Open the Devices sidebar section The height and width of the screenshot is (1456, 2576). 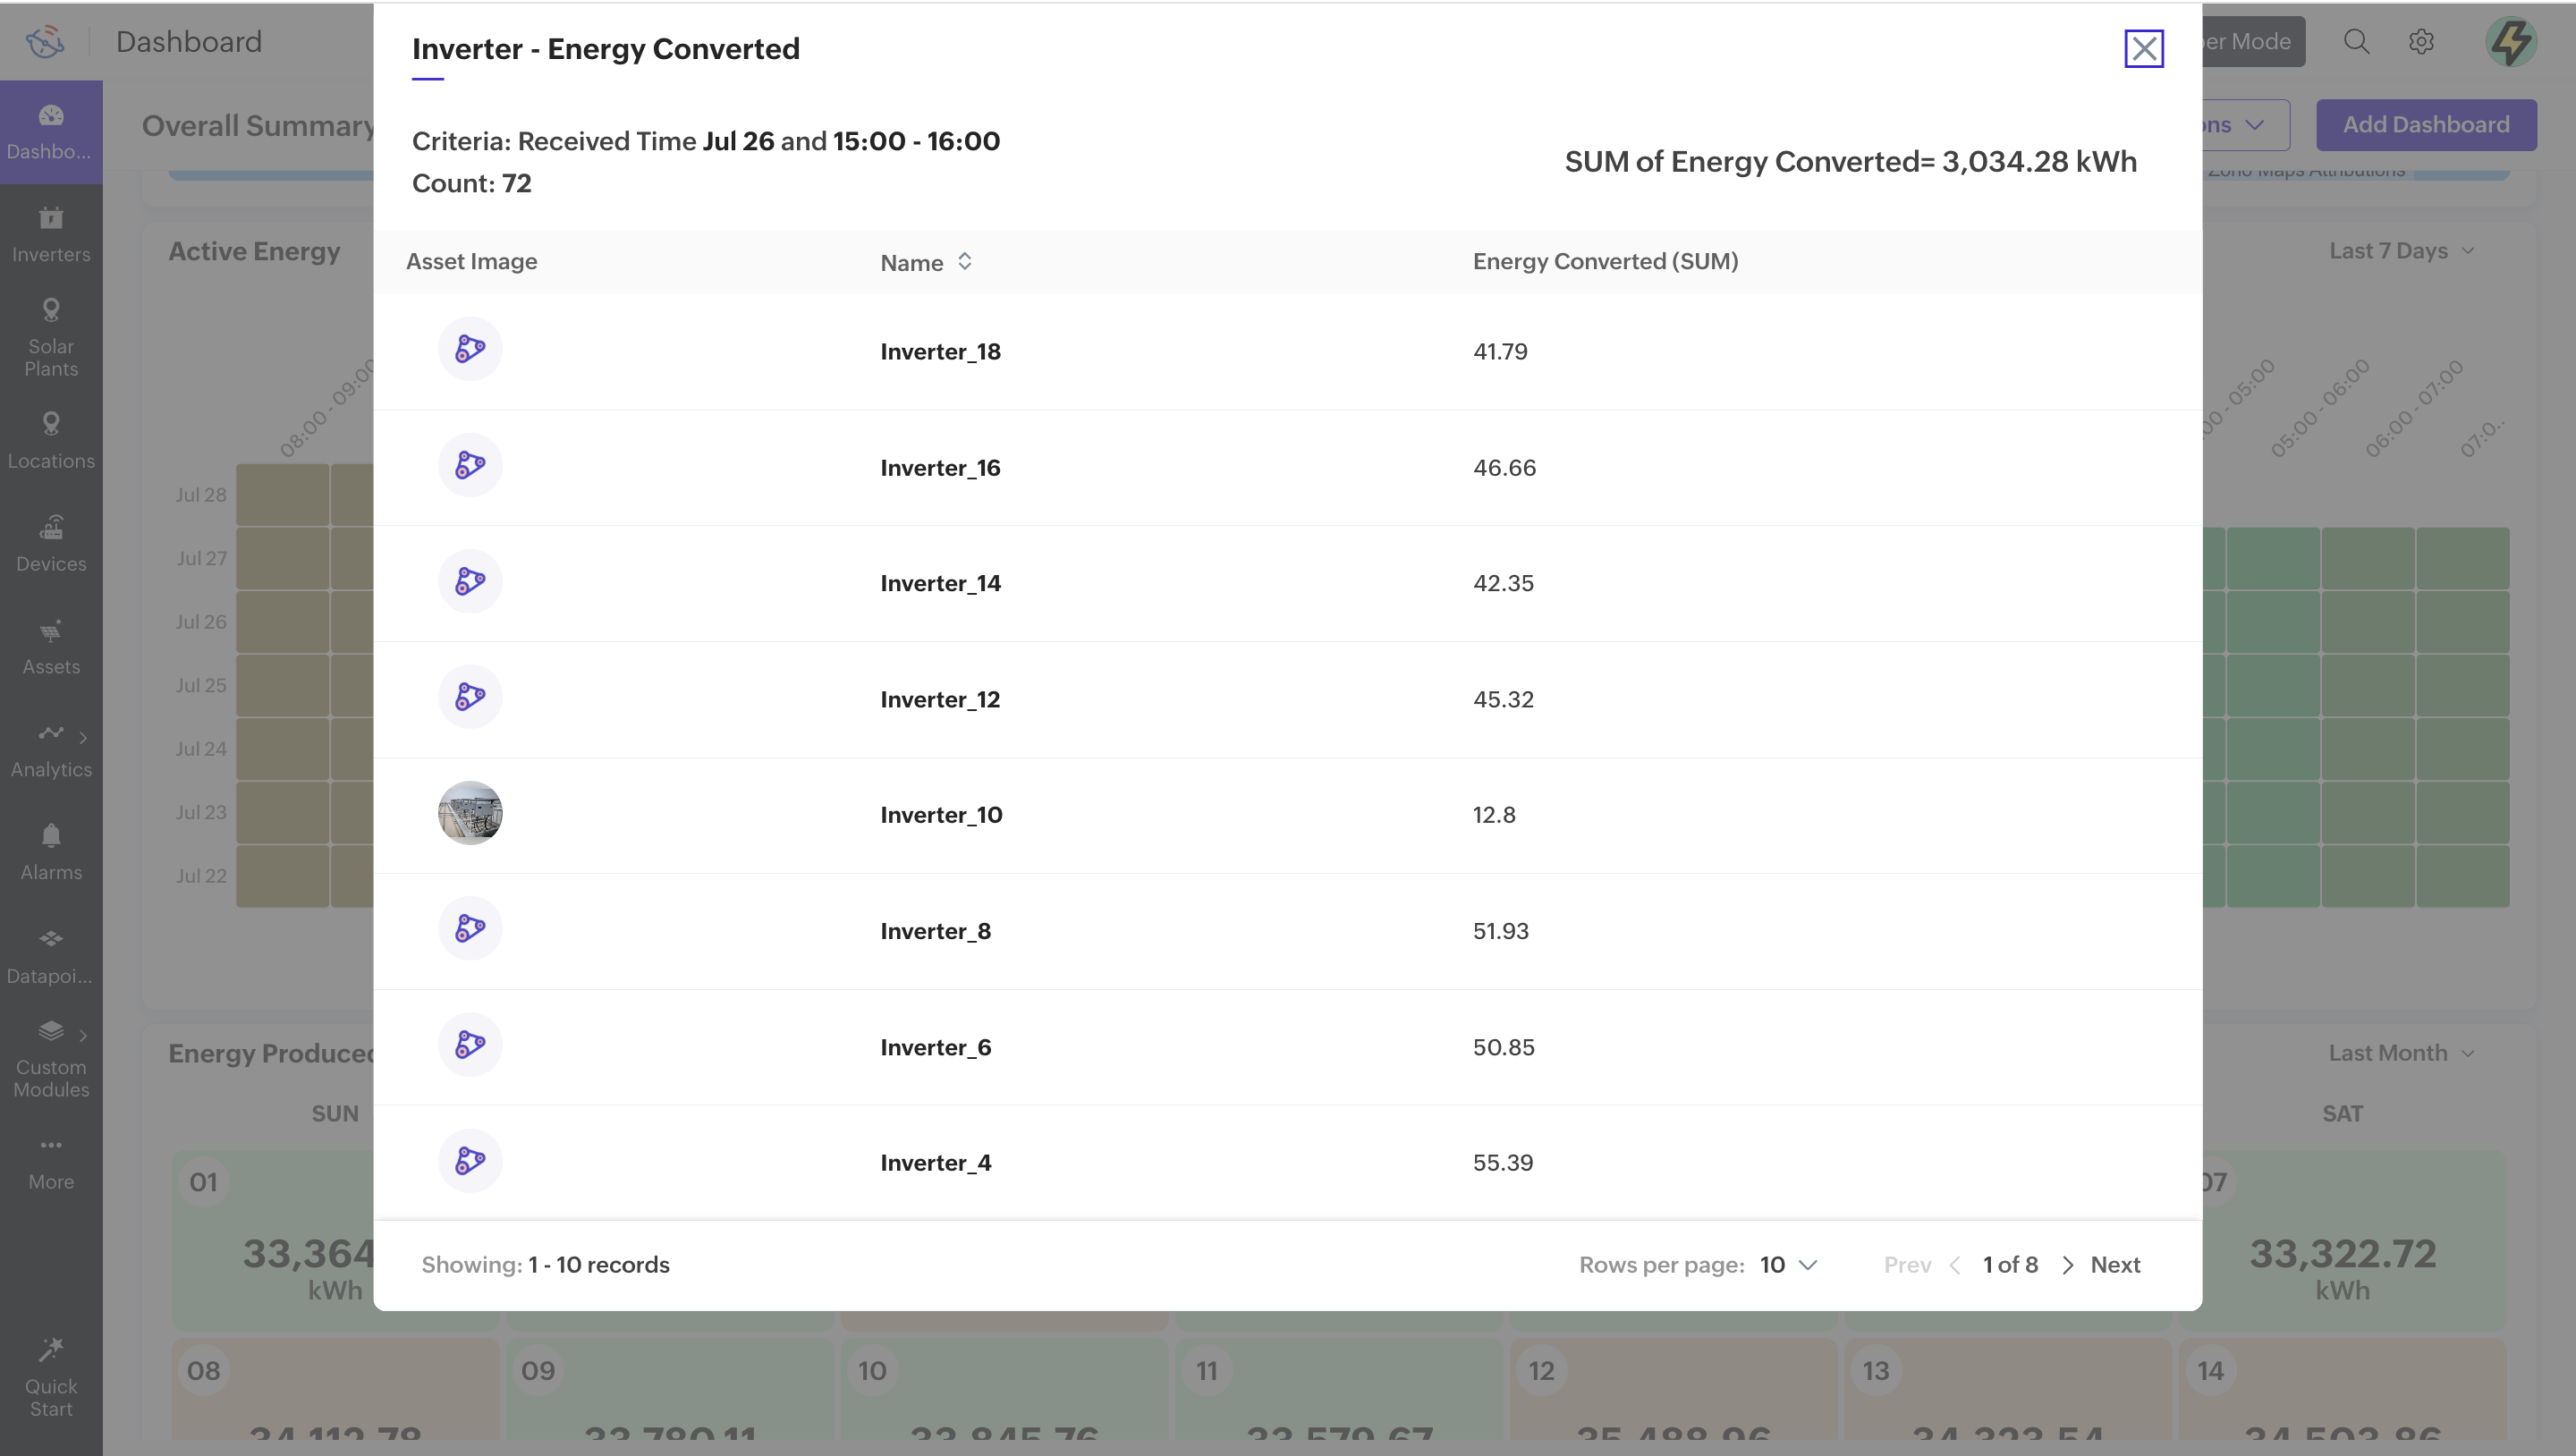(x=51, y=543)
